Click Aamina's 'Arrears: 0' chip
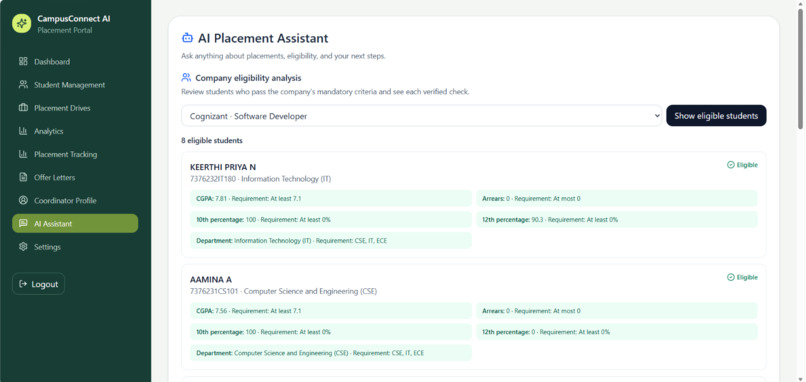 616,311
